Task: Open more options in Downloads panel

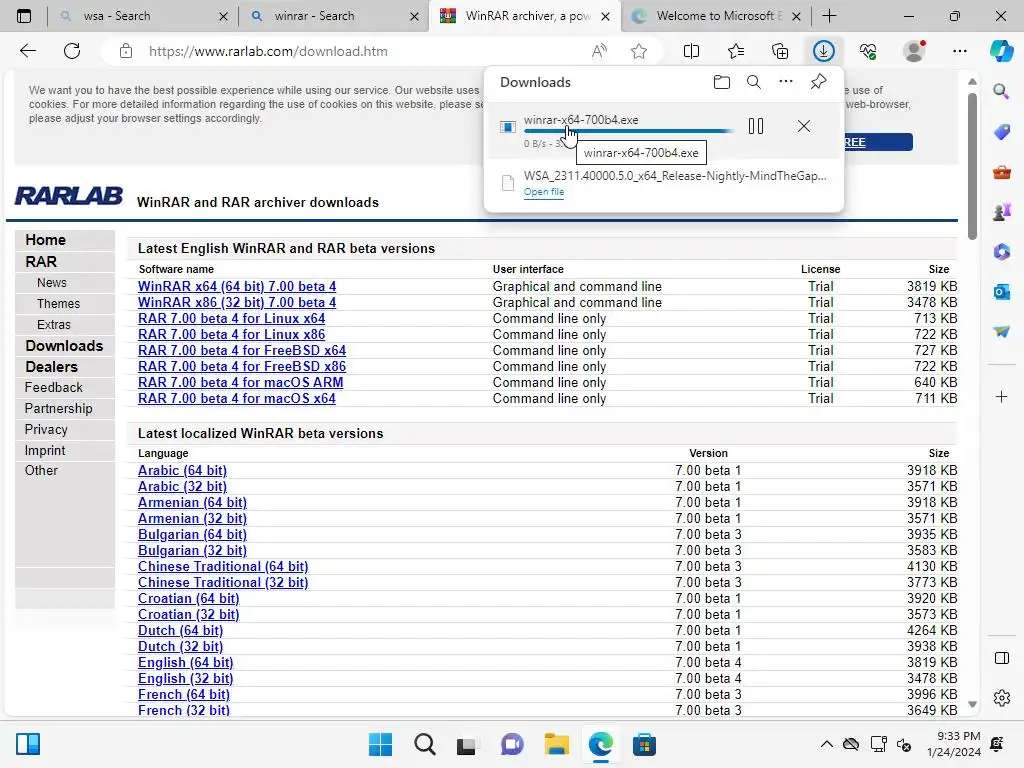Action: 786,82
